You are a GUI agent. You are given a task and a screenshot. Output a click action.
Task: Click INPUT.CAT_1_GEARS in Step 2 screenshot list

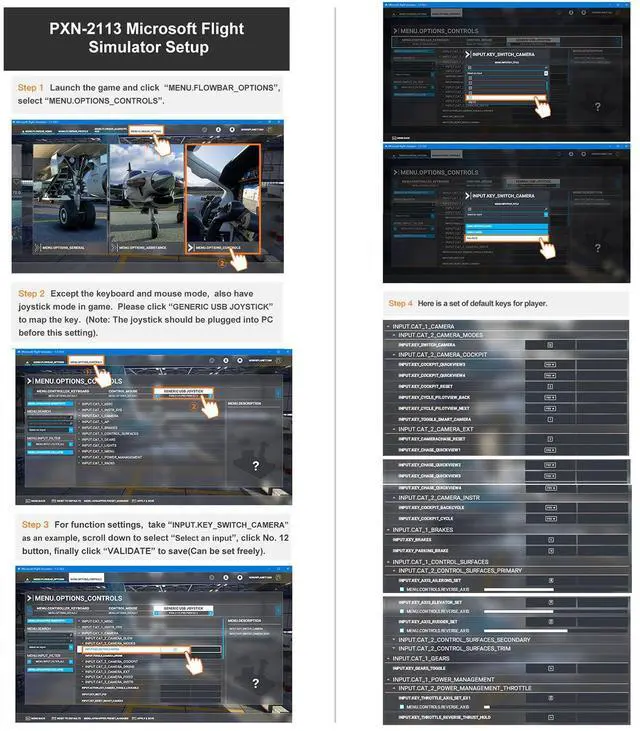coord(97,440)
